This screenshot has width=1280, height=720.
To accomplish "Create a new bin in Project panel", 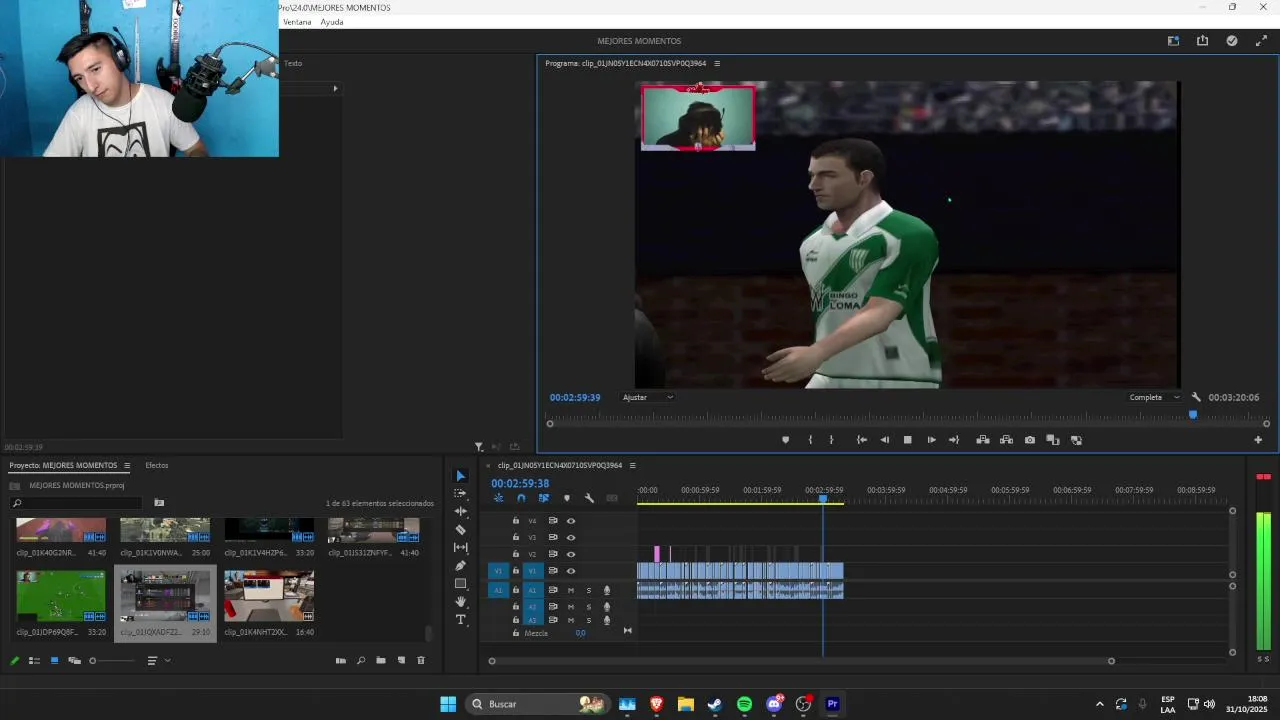I will (x=381, y=661).
